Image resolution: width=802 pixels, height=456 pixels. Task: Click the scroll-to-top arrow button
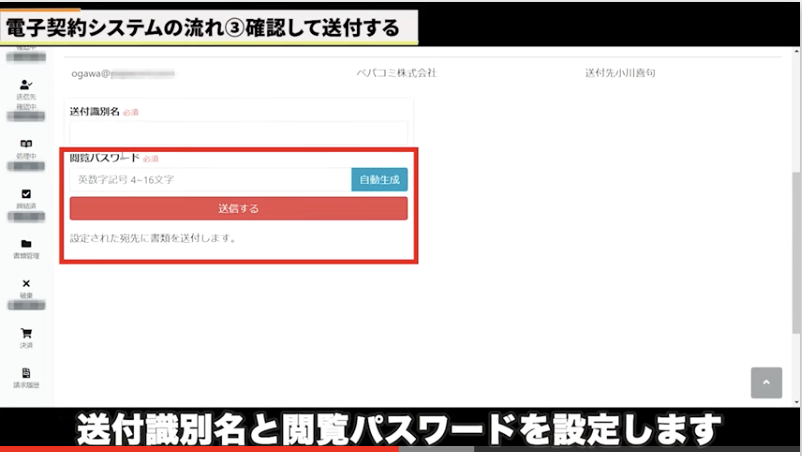766,383
